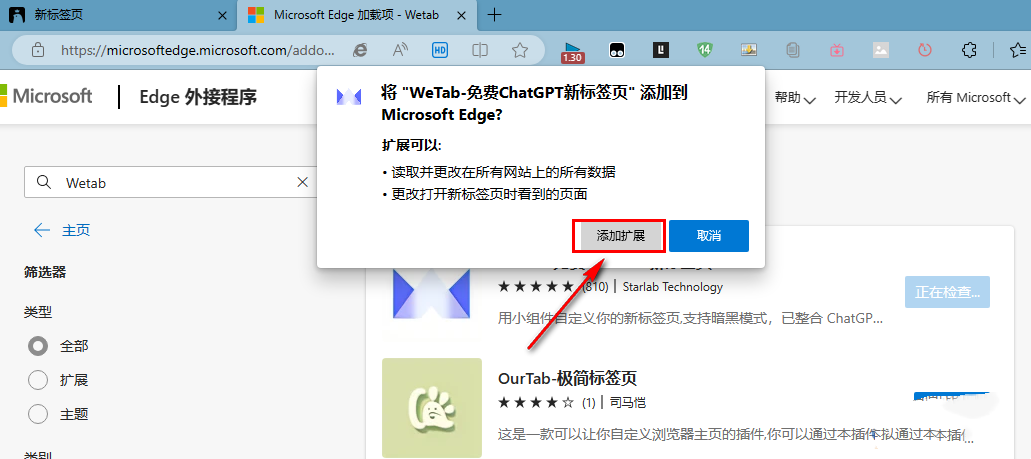Click the WeTab logo icon in the dialog
Image resolution: width=1031 pixels, height=459 pixels.
pos(349,97)
